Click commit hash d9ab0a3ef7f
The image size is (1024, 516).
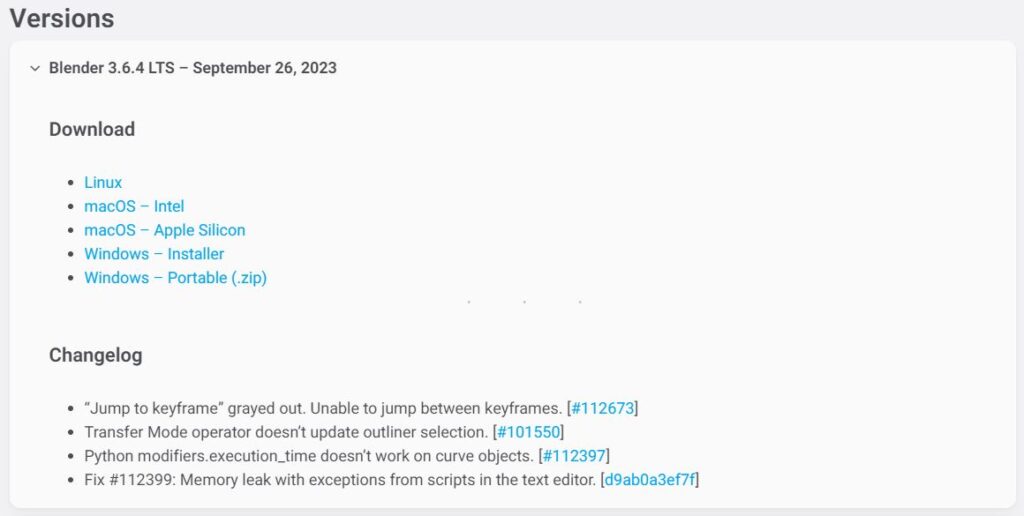pyautogui.click(x=651, y=480)
